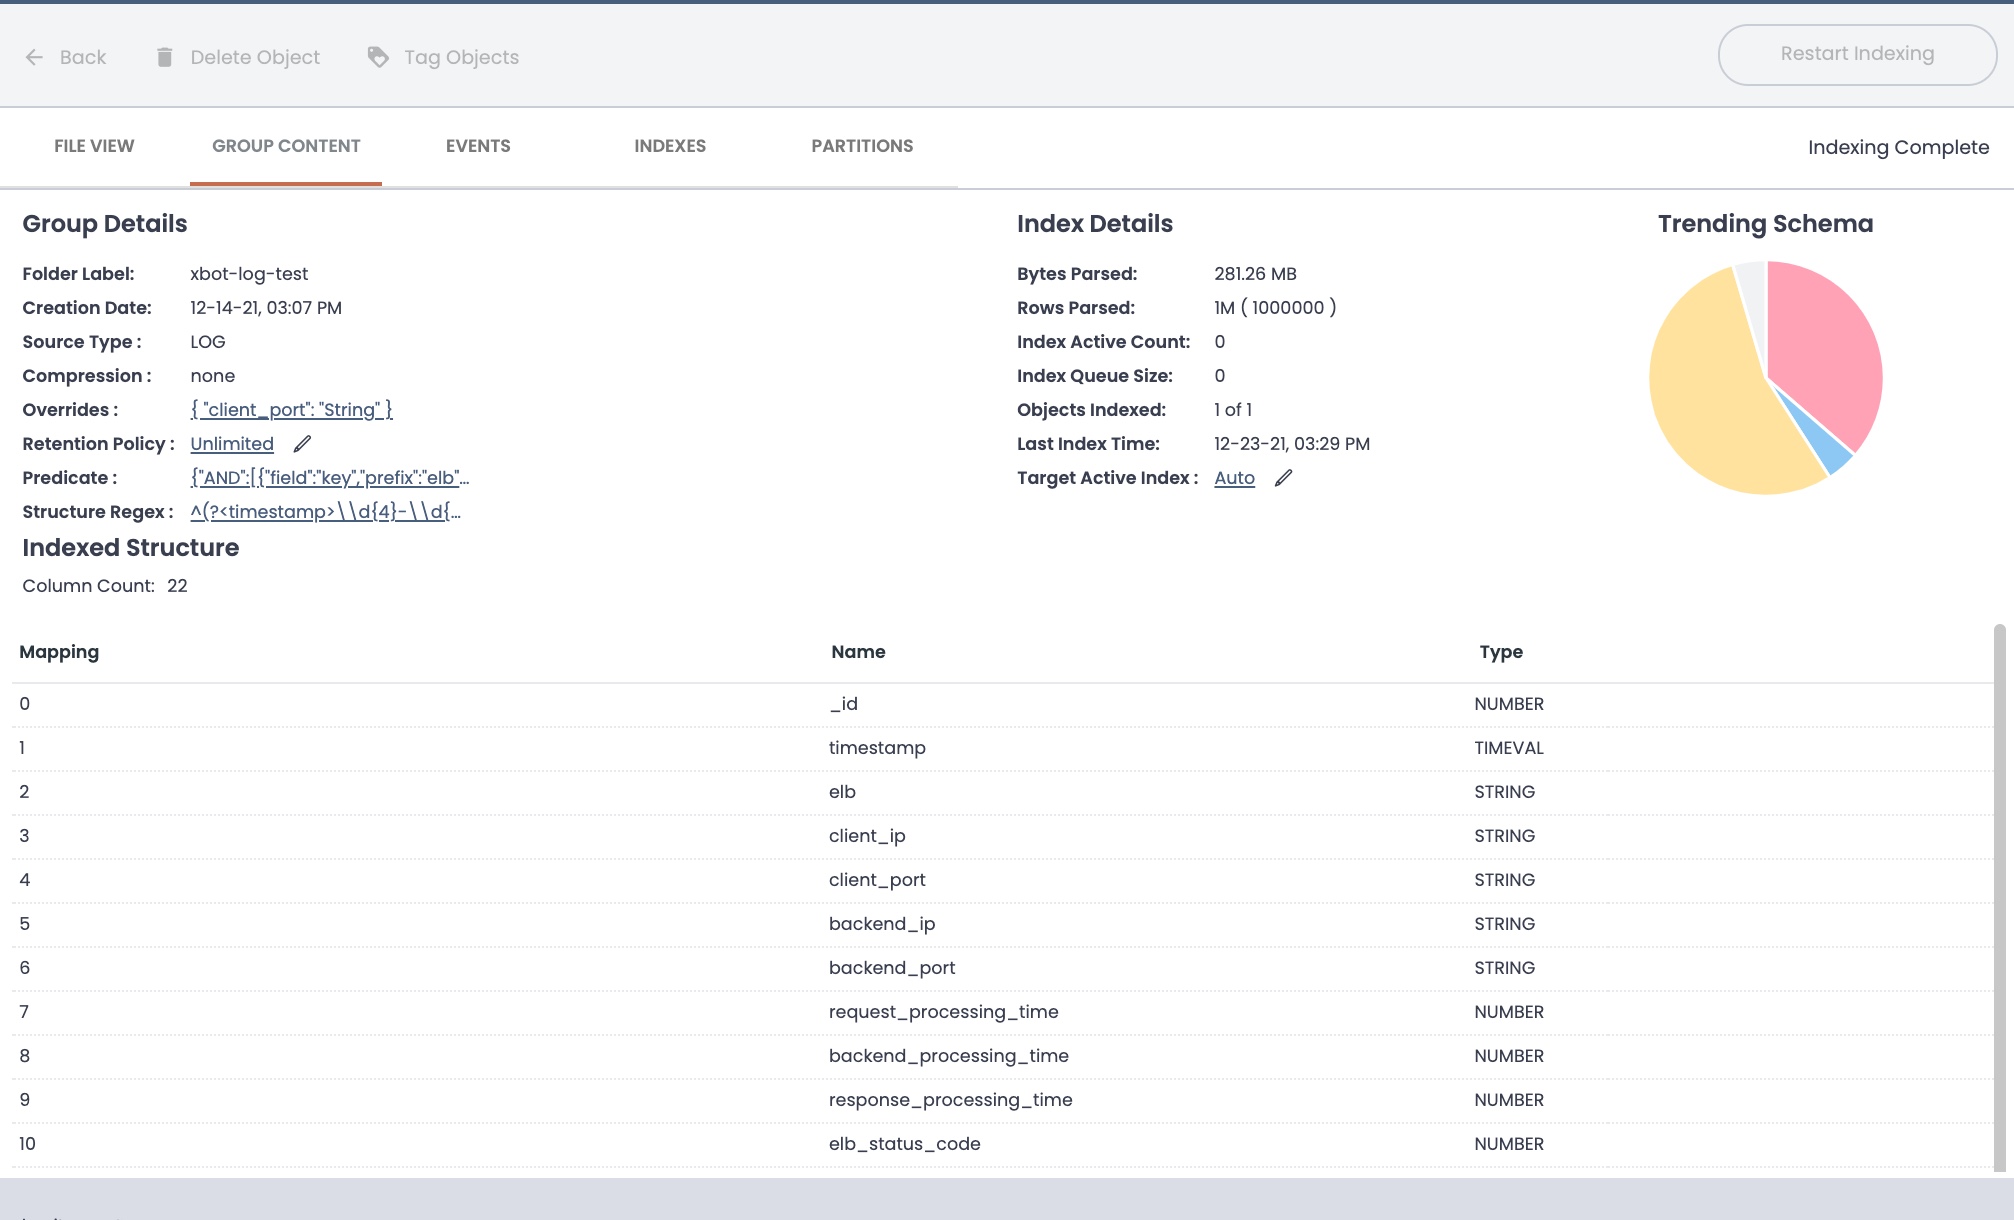Switch to the FILE VIEW tab
This screenshot has width=2014, height=1220.
pos(94,146)
